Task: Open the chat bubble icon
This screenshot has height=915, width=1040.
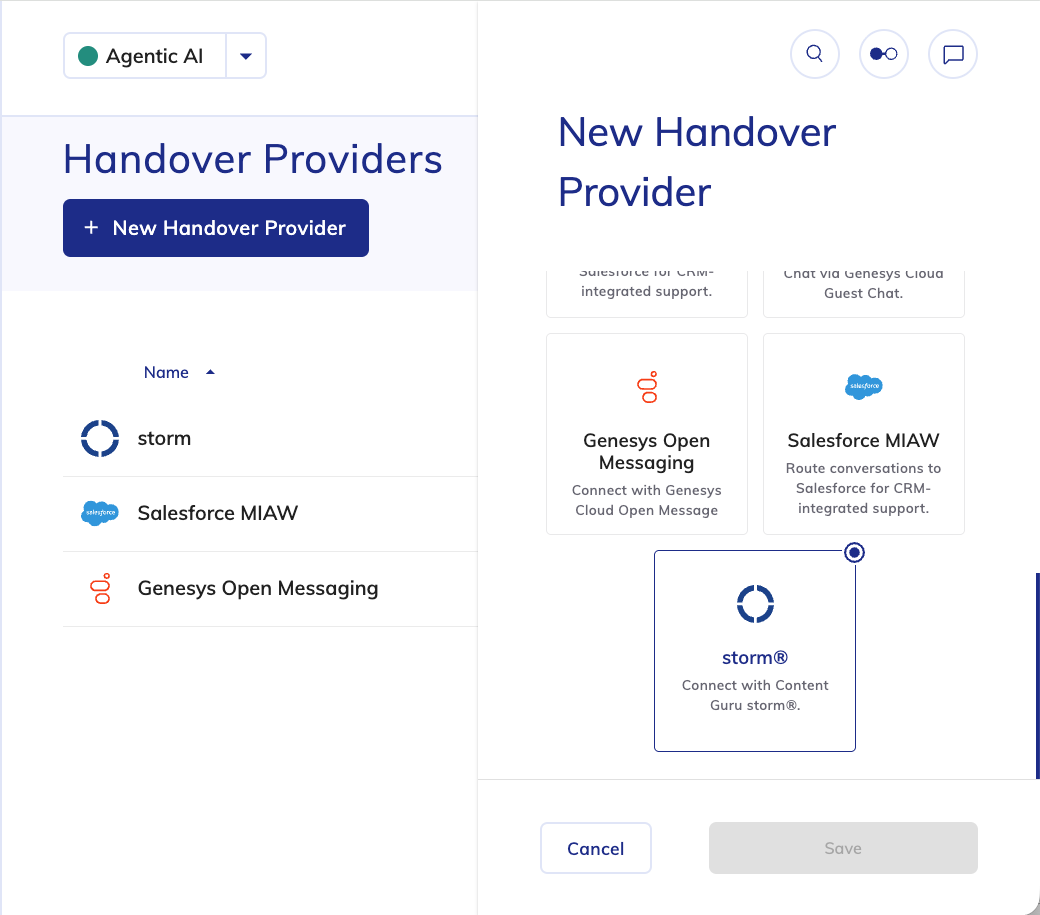Action: (x=953, y=54)
